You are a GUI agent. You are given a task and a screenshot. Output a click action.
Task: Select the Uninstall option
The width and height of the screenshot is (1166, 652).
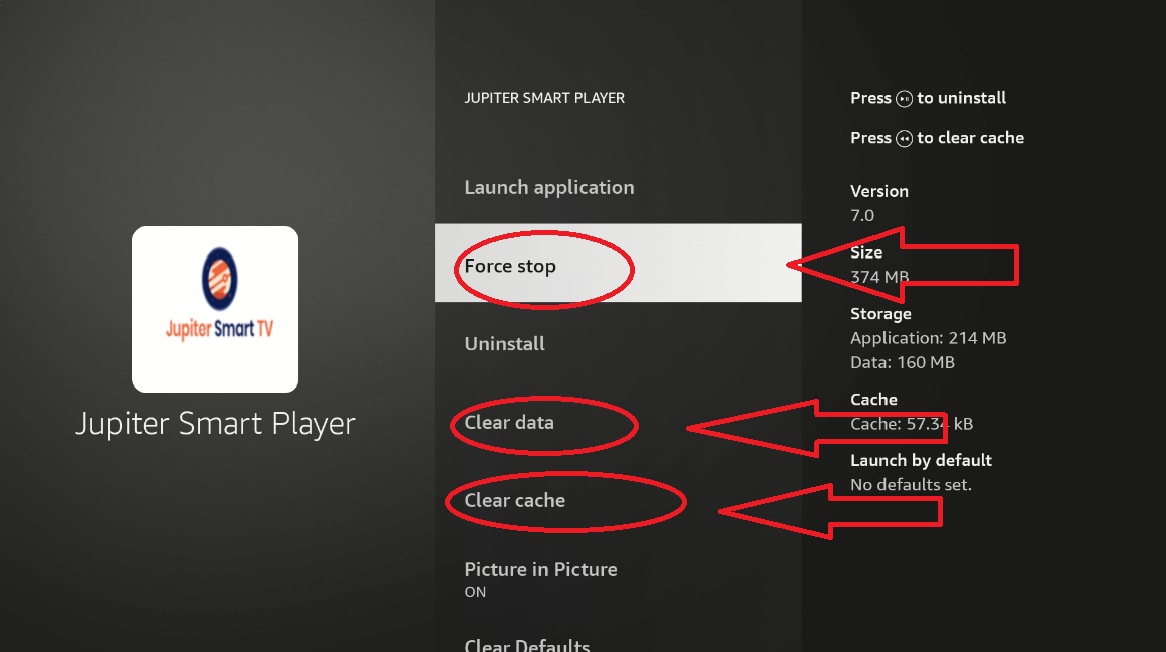pos(505,344)
